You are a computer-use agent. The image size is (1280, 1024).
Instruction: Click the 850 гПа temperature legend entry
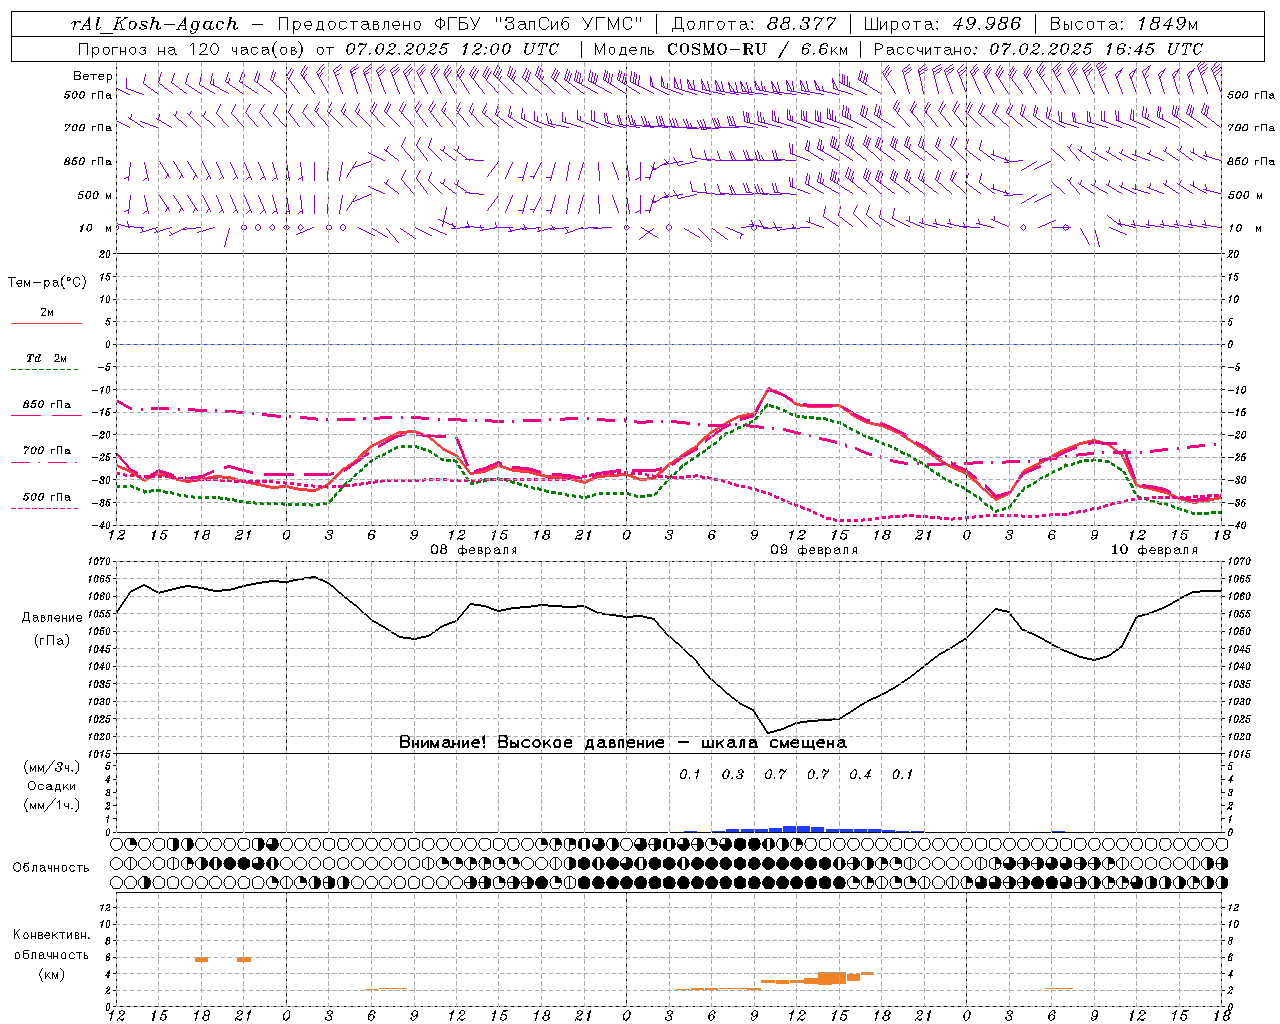(x=47, y=405)
